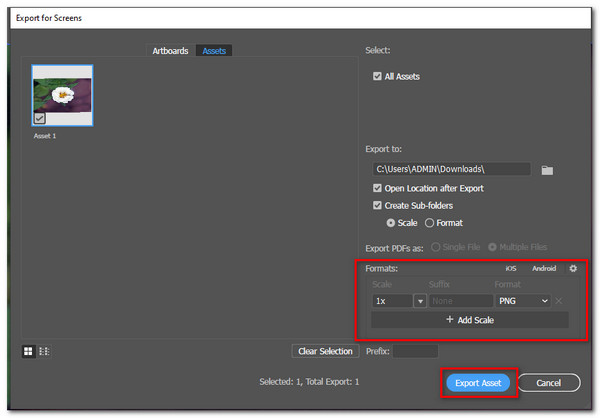Click the Export Asset button
The height and width of the screenshot is (418, 600).
click(476, 383)
